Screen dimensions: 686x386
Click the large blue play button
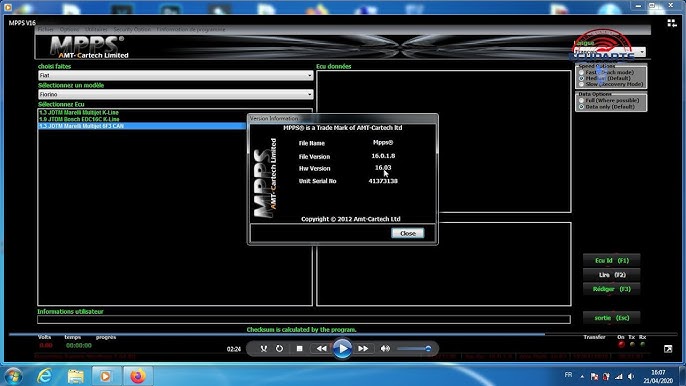click(342, 348)
